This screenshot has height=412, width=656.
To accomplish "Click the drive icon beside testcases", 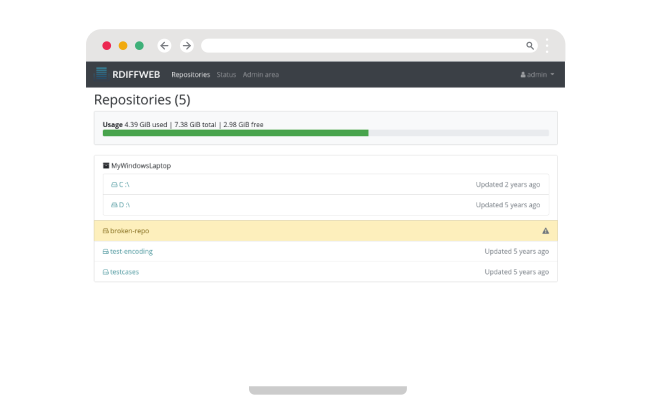I will pos(106,272).
